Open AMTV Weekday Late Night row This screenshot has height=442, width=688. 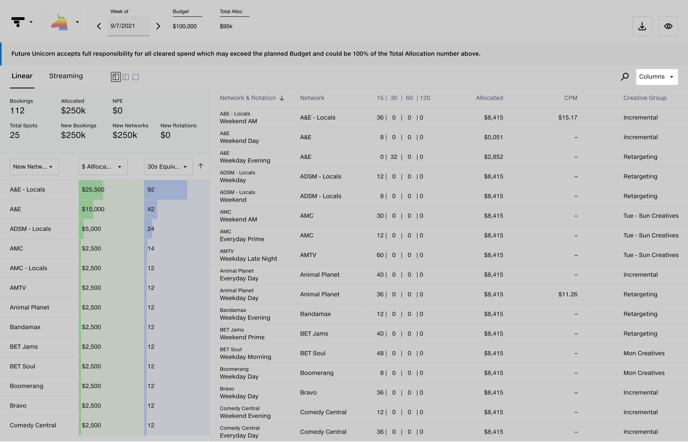click(x=449, y=255)
